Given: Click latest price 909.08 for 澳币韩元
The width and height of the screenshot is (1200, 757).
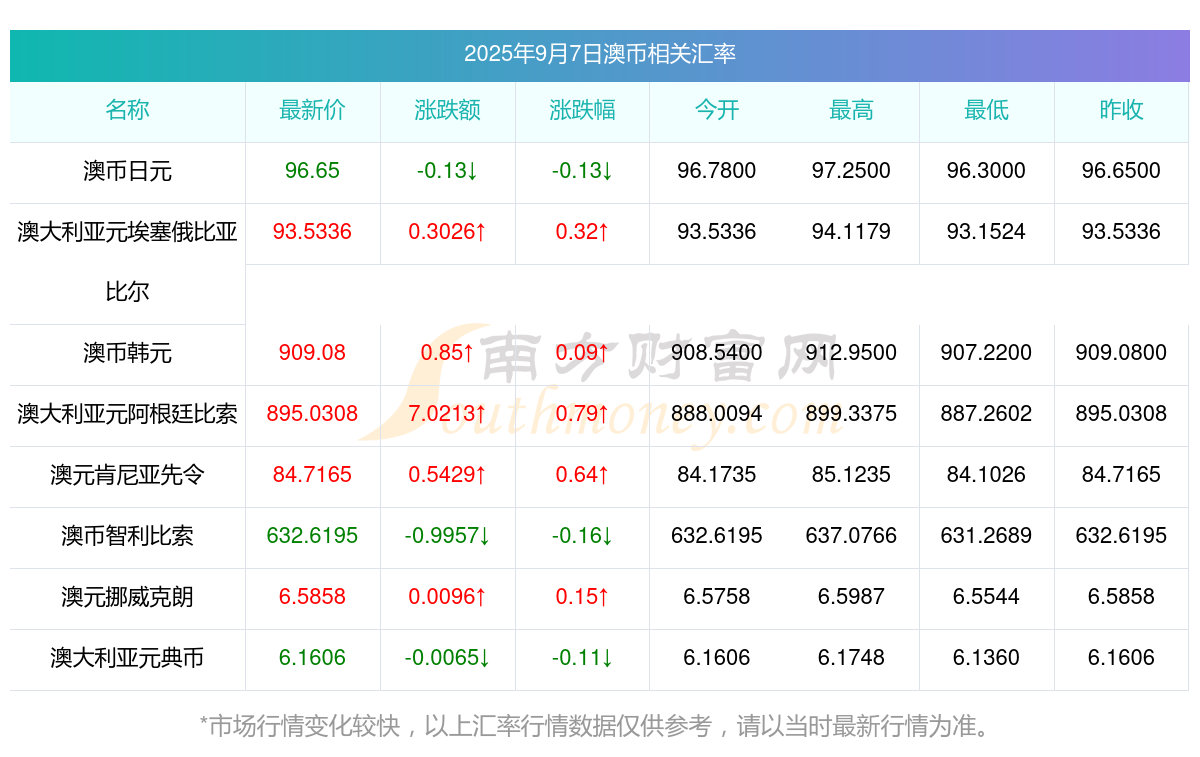Looking at the screenshot, I should click(x=312, y=353).
